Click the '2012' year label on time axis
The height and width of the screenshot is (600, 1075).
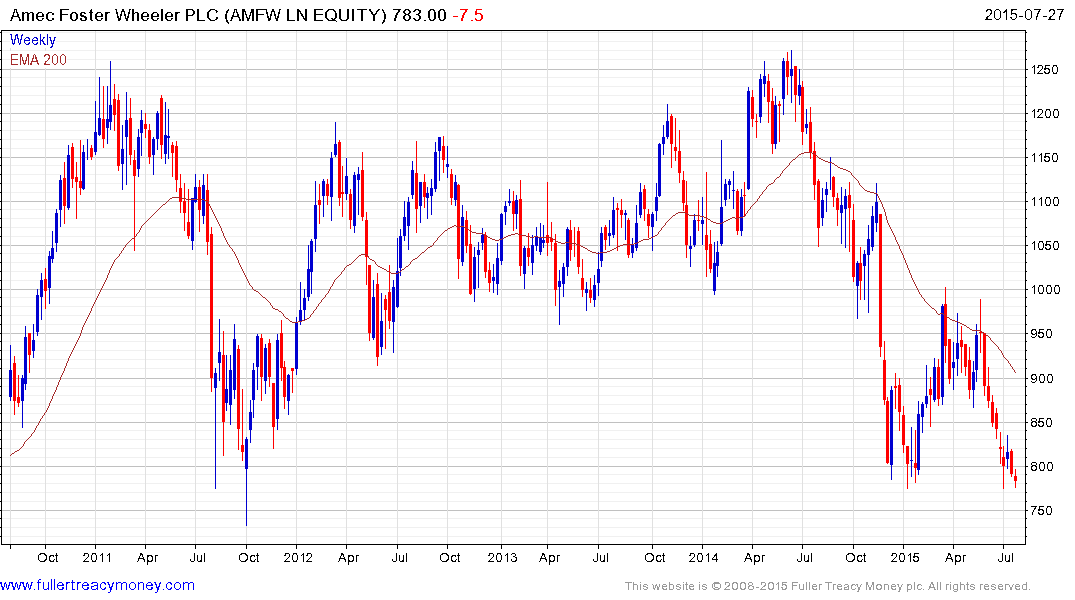[298, 557]
